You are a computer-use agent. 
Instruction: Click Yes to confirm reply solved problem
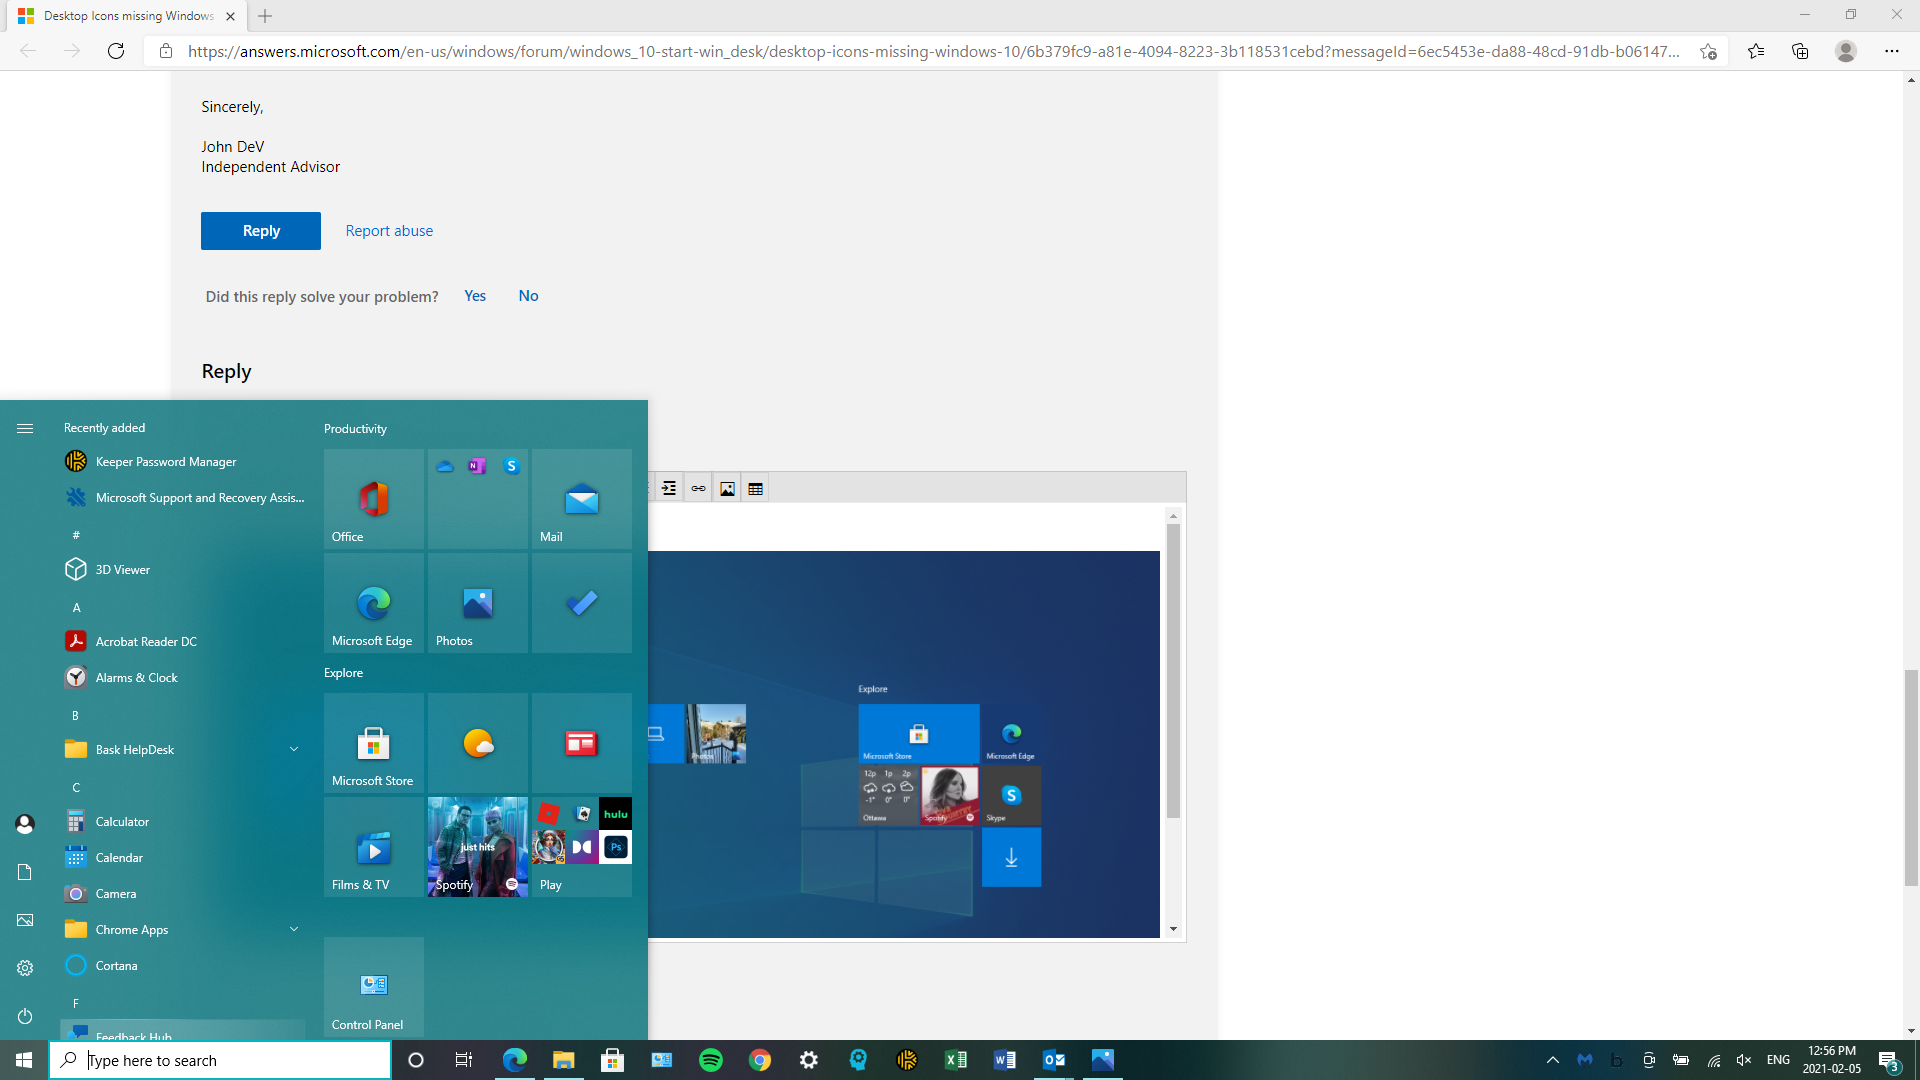(x=473, y=295)
